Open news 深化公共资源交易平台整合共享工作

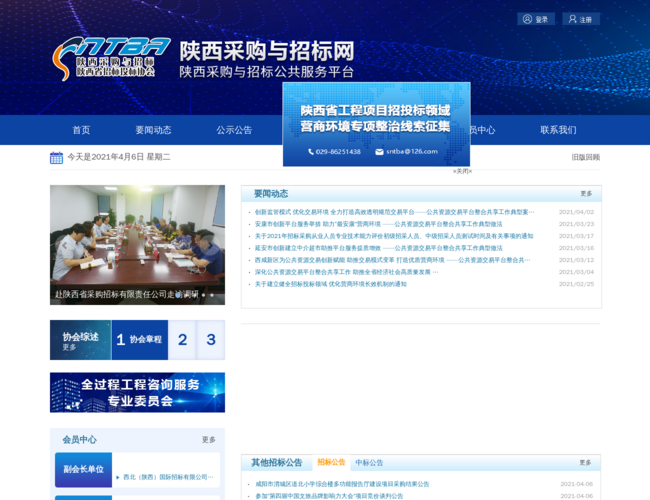click(x=346, y=272)
